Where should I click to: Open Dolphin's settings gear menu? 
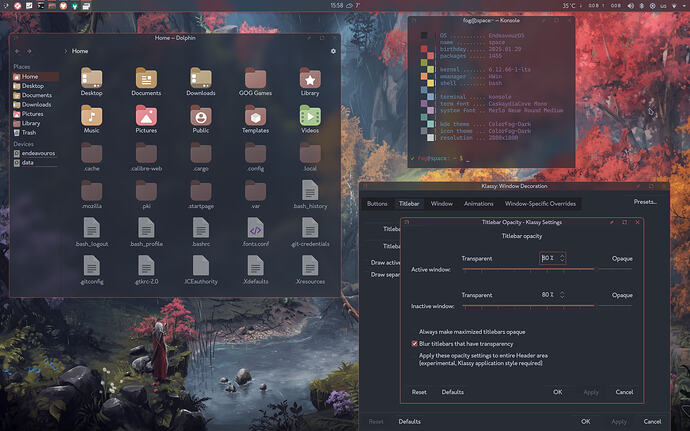coord(333,51)
